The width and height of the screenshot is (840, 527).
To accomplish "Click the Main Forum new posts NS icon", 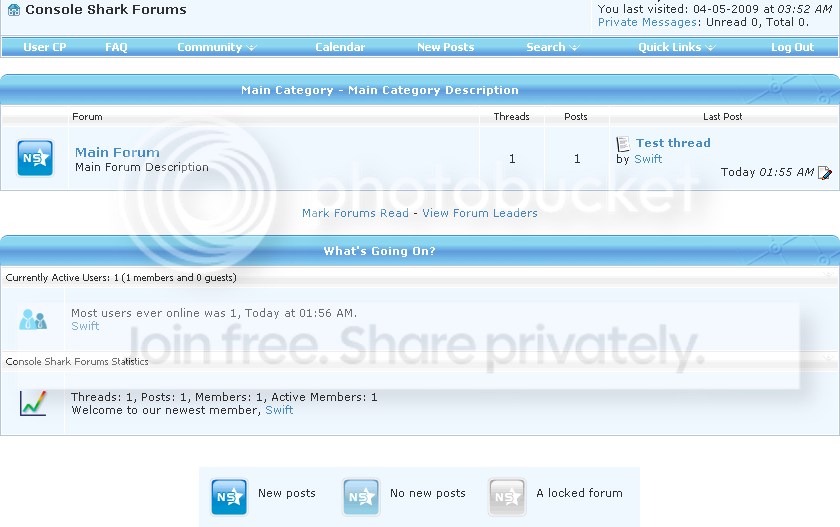I will click(35, 158).
